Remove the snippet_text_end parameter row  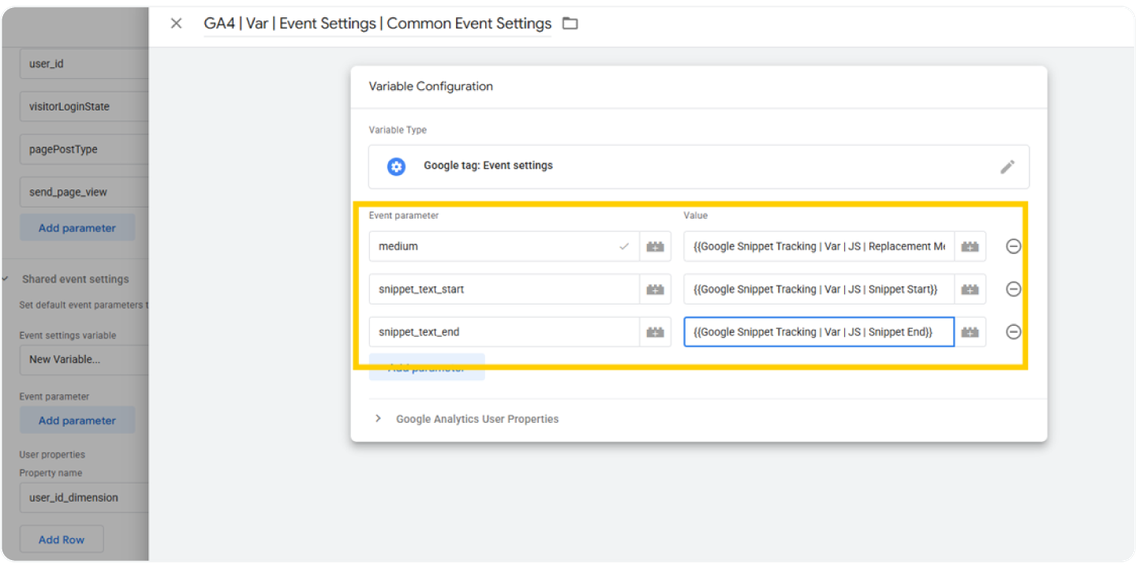coord(1014,332)
